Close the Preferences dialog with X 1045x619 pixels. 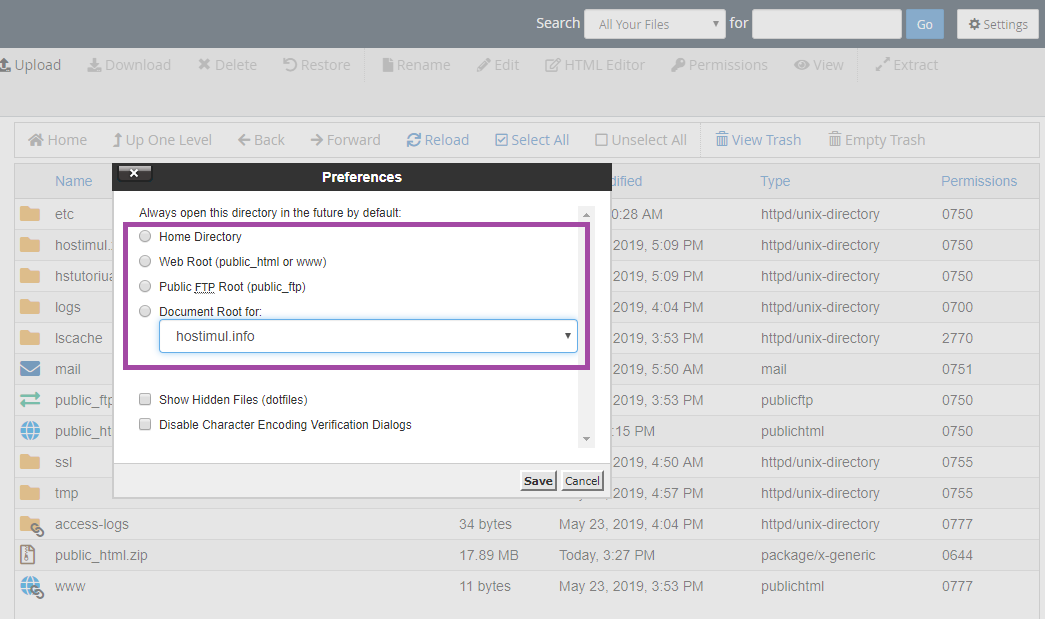[134, 174]
